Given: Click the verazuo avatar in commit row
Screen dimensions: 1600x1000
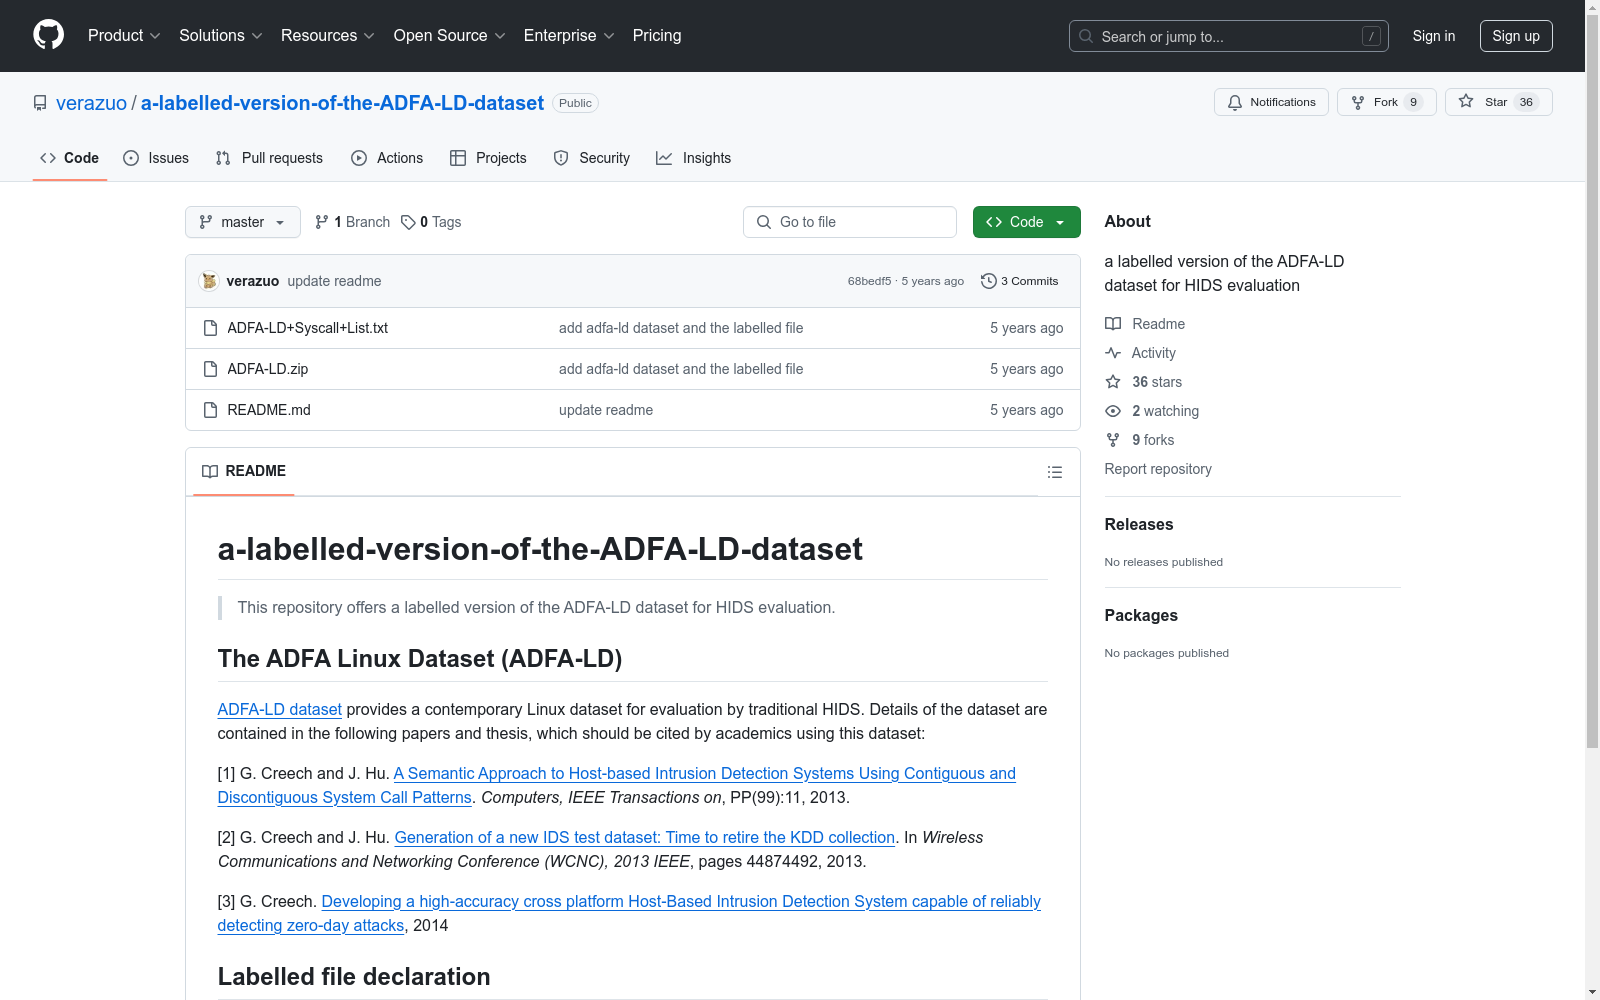Looking at the screenshot, I should click(x=209, y=281).
